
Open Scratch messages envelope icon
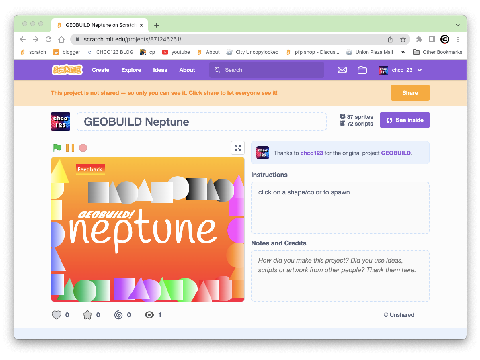pyautogui.click(x=342, y=70)
